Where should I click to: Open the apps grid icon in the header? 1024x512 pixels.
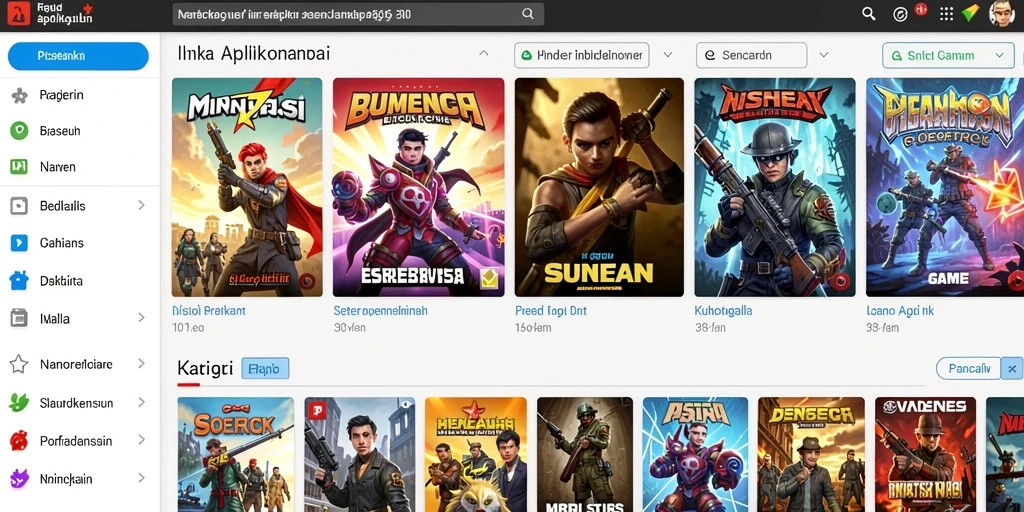coord(946,14)
